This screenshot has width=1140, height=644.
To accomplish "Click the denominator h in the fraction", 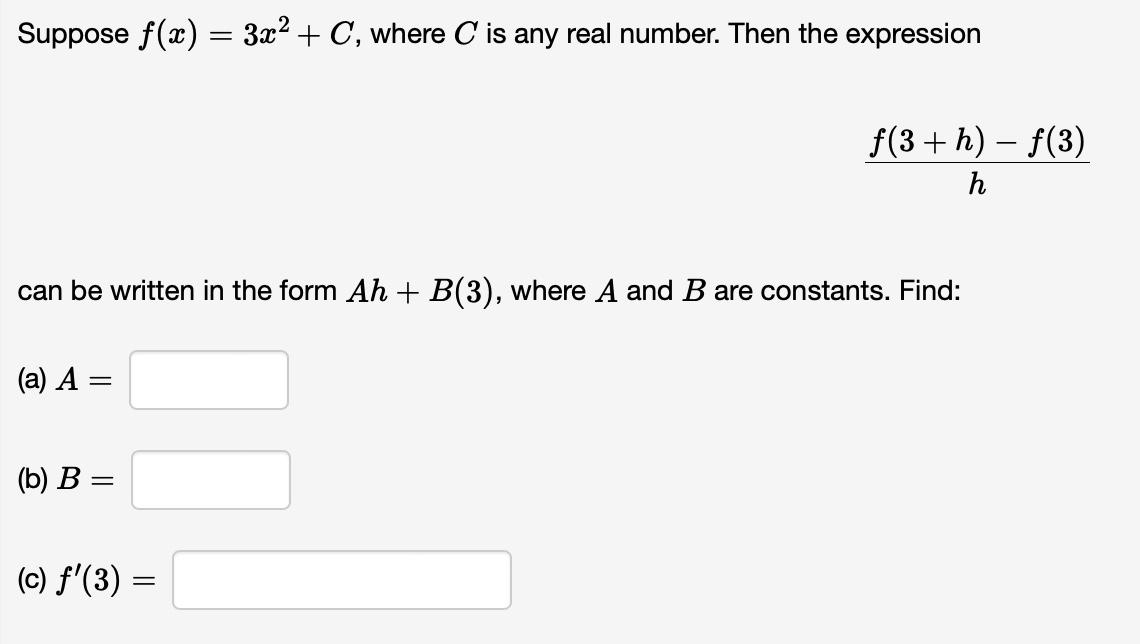I will (975, 185).
